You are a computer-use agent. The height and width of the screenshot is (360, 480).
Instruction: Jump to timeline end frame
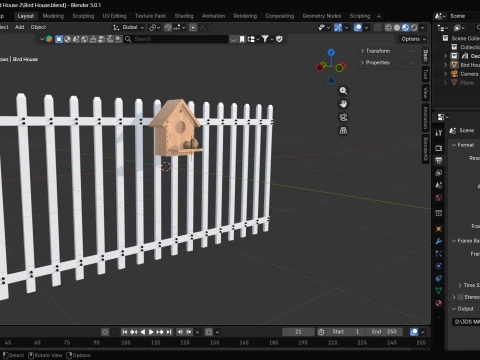[169, 332]
